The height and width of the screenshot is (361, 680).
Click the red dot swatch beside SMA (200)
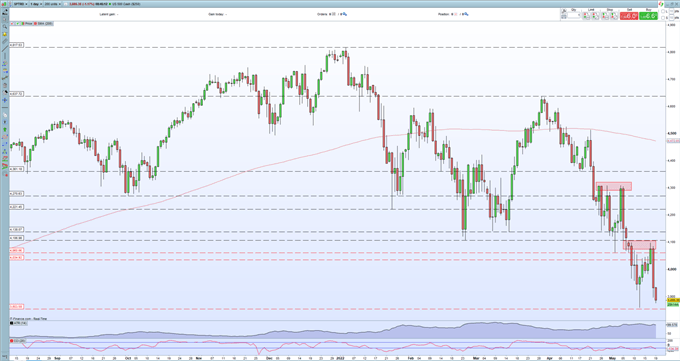pyautogui.click(x=35, y=23)
